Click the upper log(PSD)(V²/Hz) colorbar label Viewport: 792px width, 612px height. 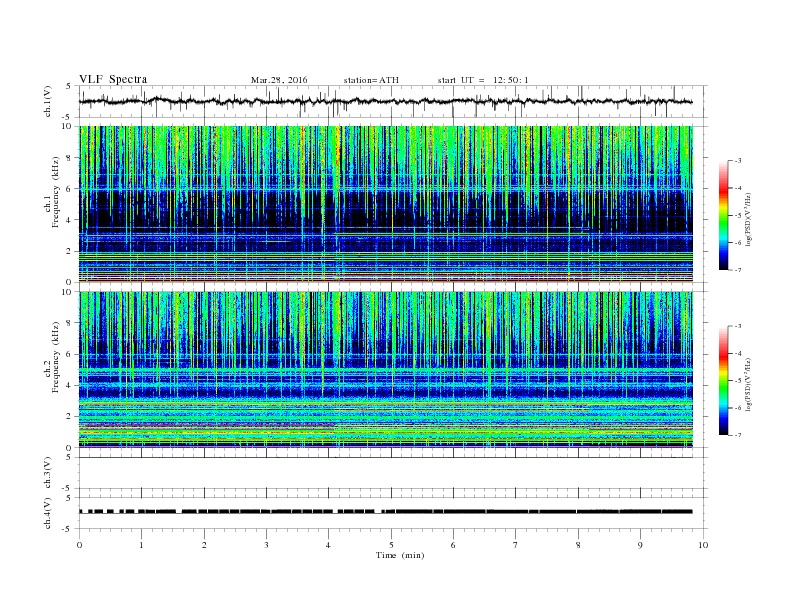pyautogui.click(x=749, y=220)
